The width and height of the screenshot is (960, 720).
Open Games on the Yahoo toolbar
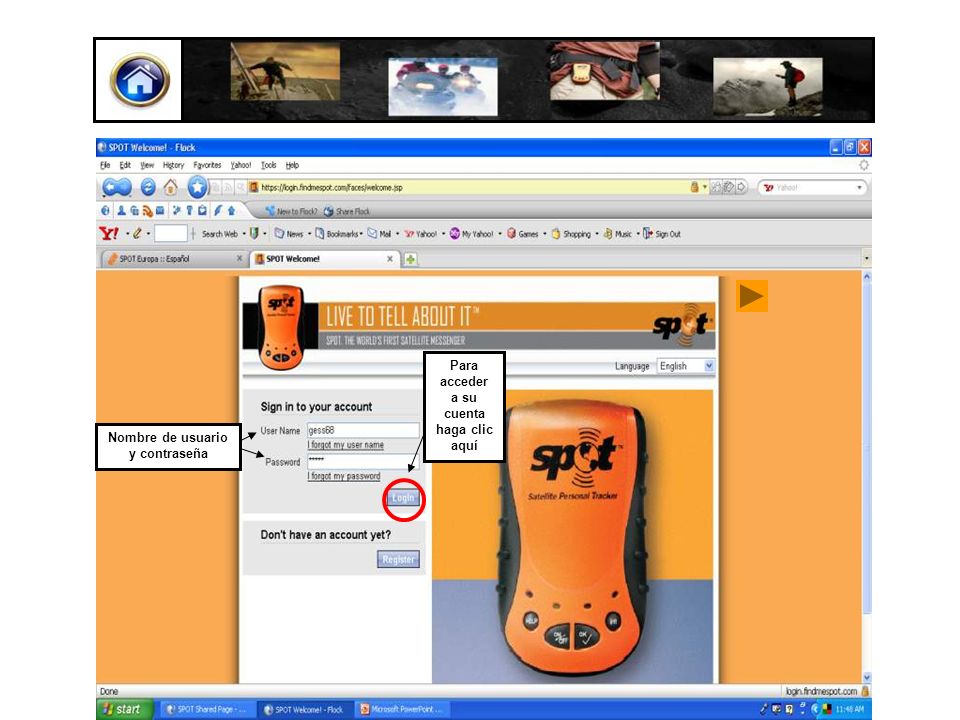(x=522, y=234)
